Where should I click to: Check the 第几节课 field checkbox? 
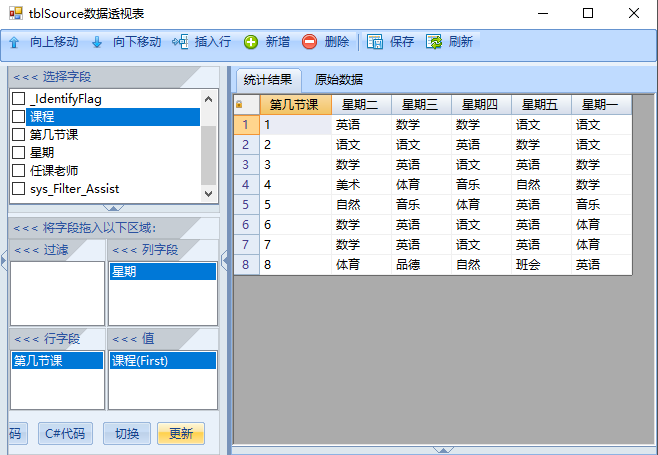coord(18,135)
